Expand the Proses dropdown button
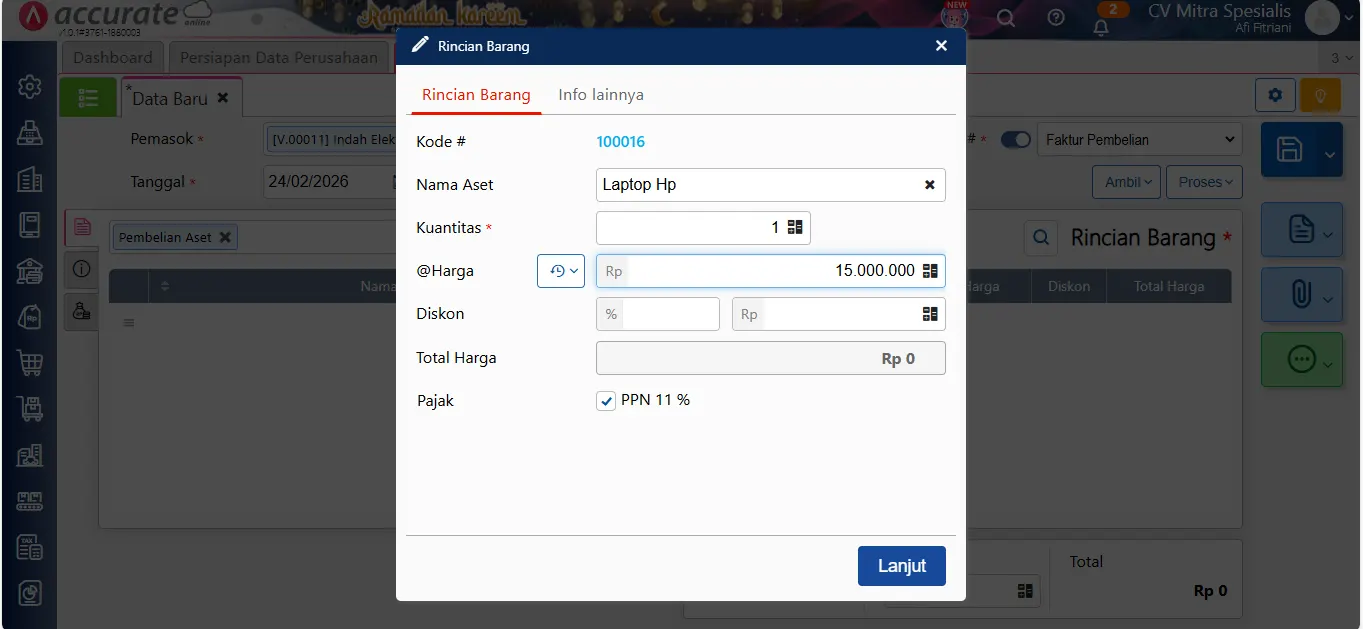The height and width of the screenshot is (629, 1363). (1204, 182)
